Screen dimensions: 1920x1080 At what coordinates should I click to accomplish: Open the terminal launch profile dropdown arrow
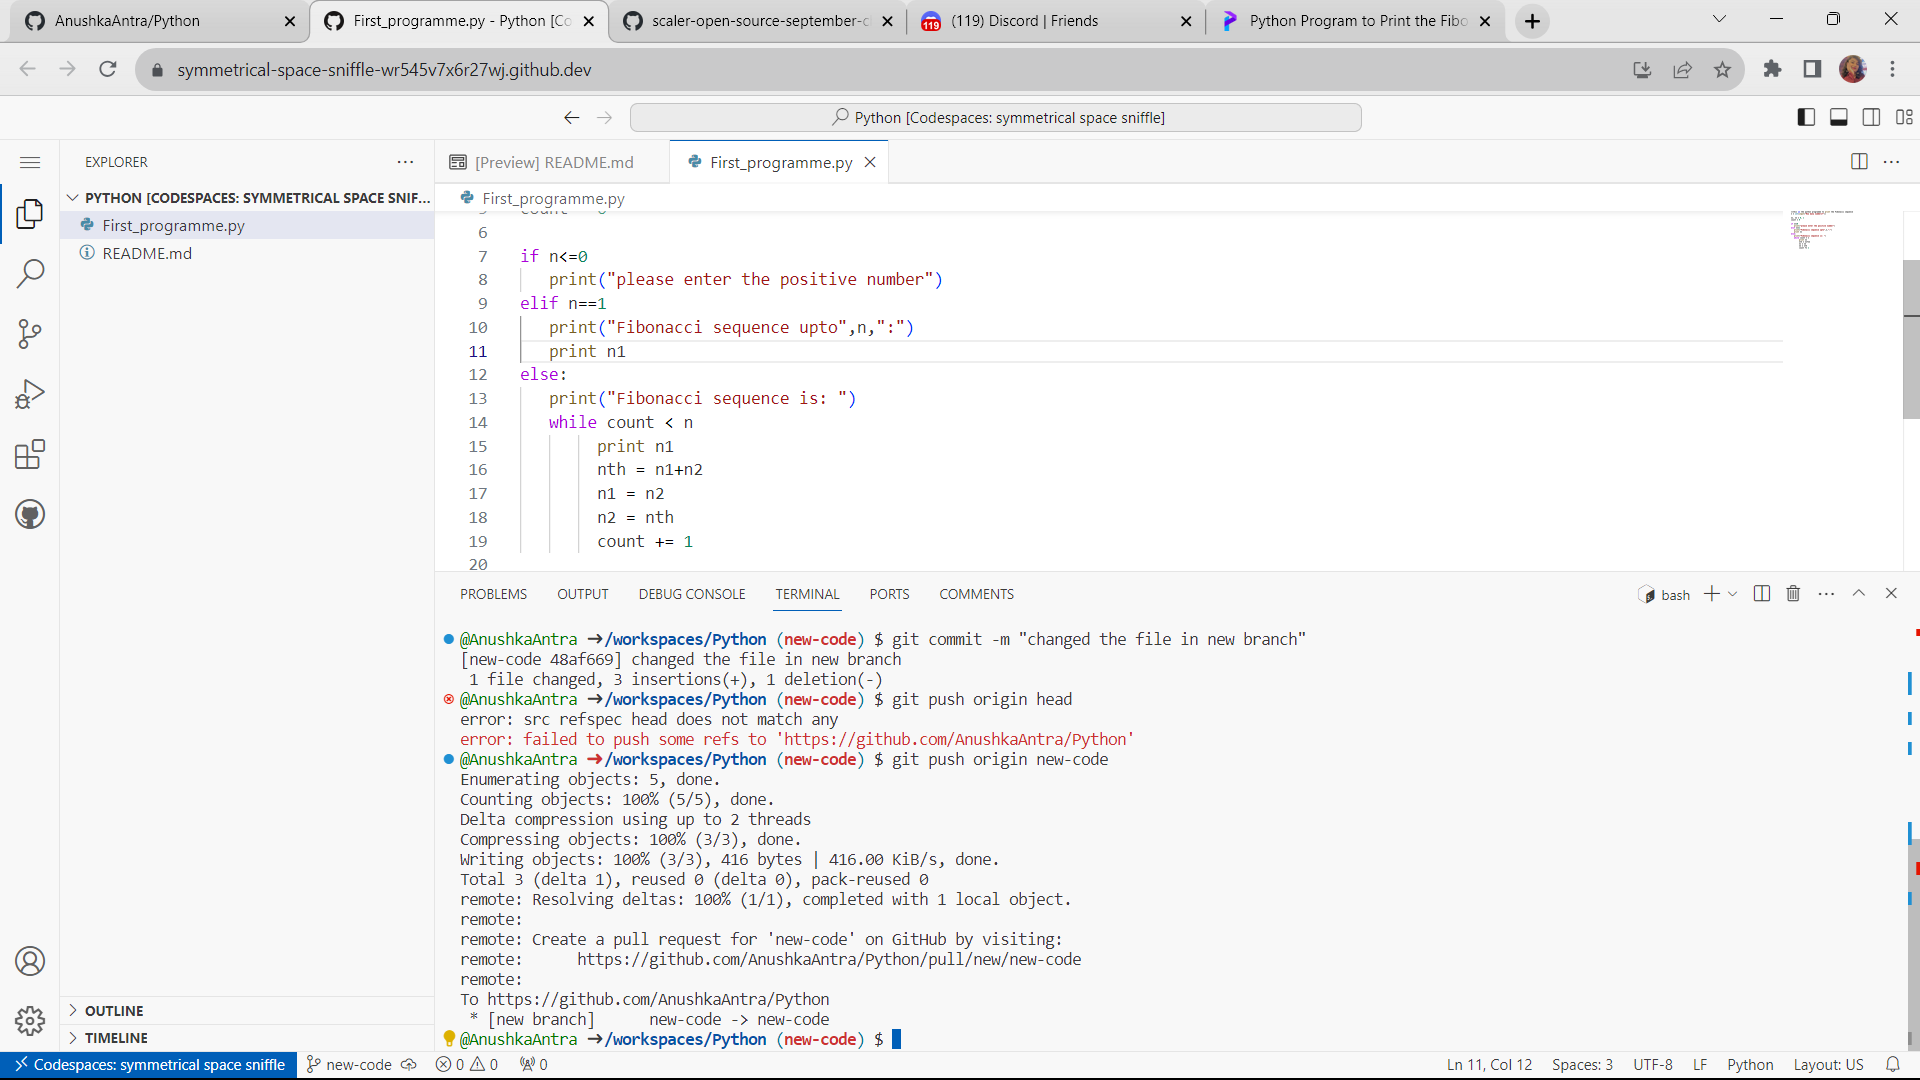(1733, 593)
